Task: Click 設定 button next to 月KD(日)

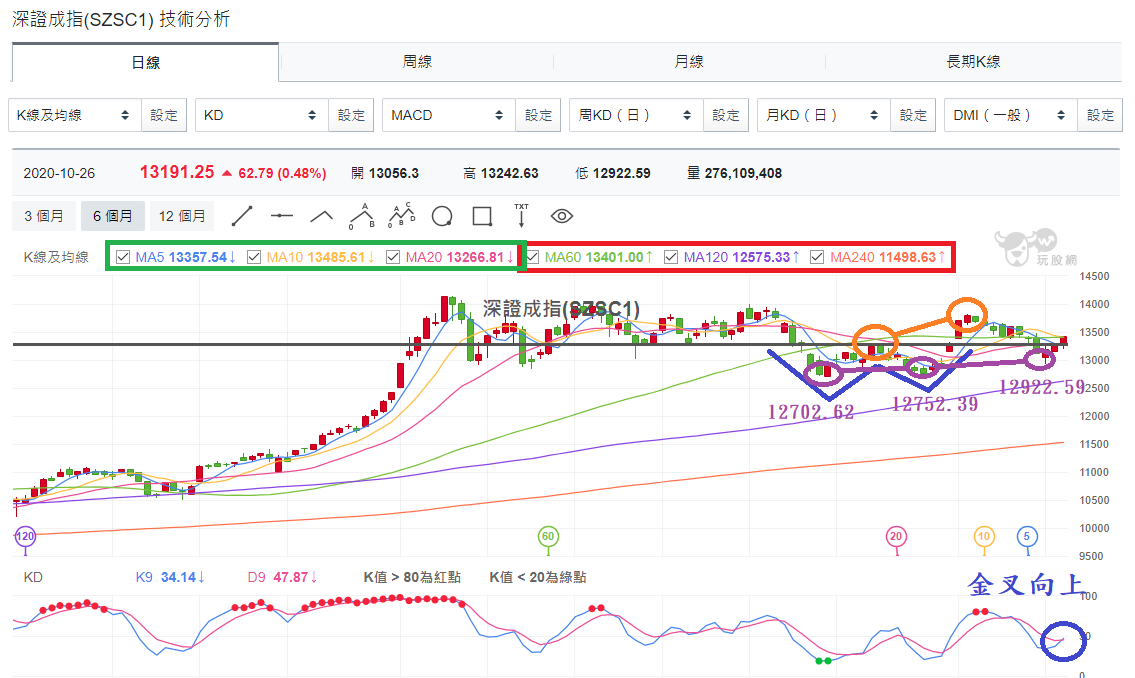Action: pos(913,115)
